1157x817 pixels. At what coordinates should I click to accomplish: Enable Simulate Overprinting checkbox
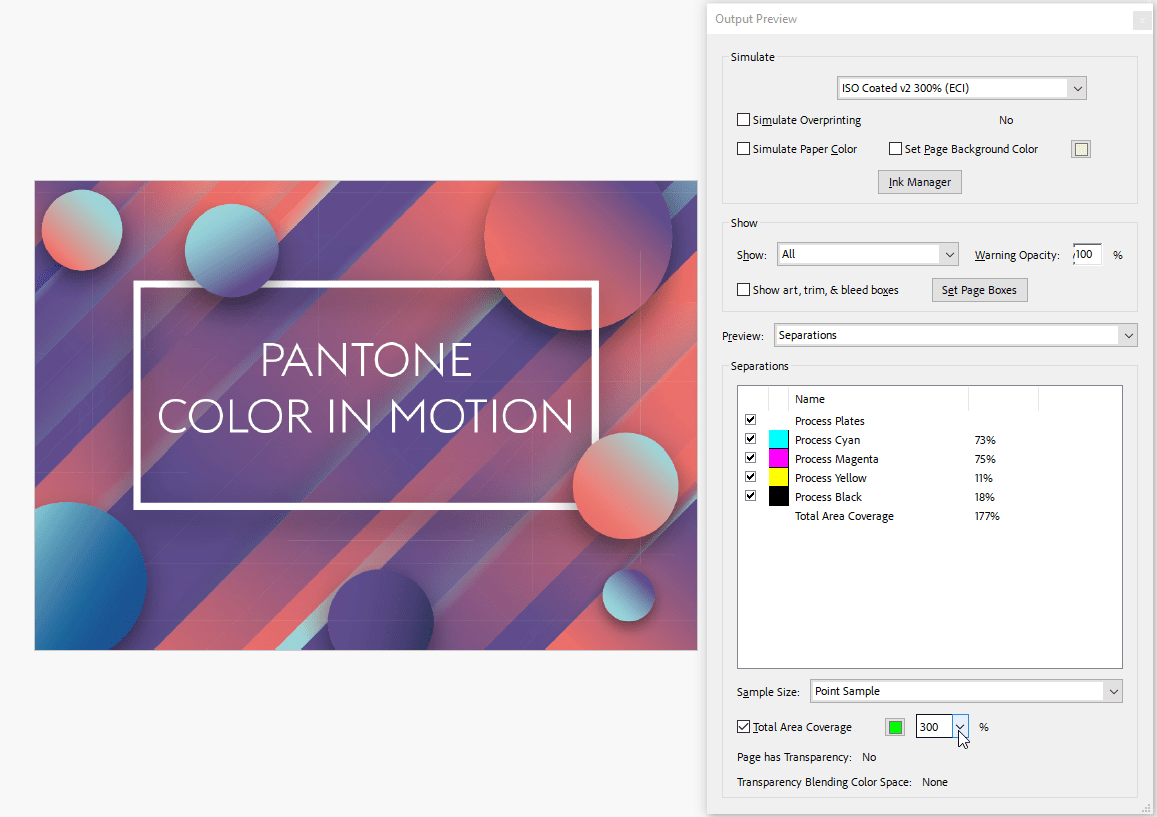coord(743,120)
